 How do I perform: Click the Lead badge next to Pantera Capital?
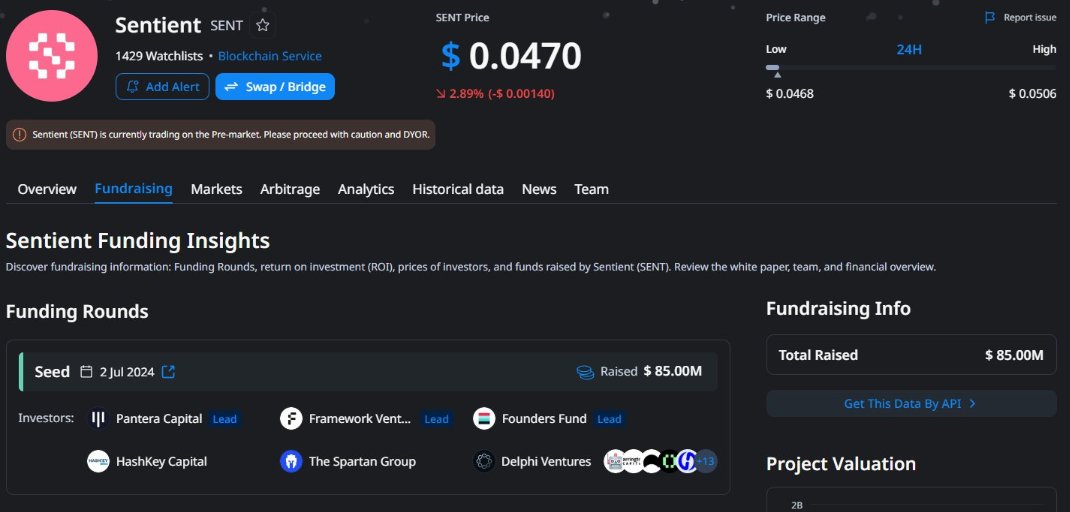pyautogui.click(x=225, y=419)
